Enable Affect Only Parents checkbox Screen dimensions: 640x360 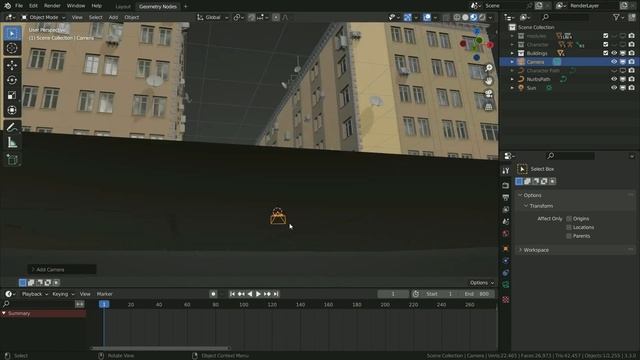point(569,236)
